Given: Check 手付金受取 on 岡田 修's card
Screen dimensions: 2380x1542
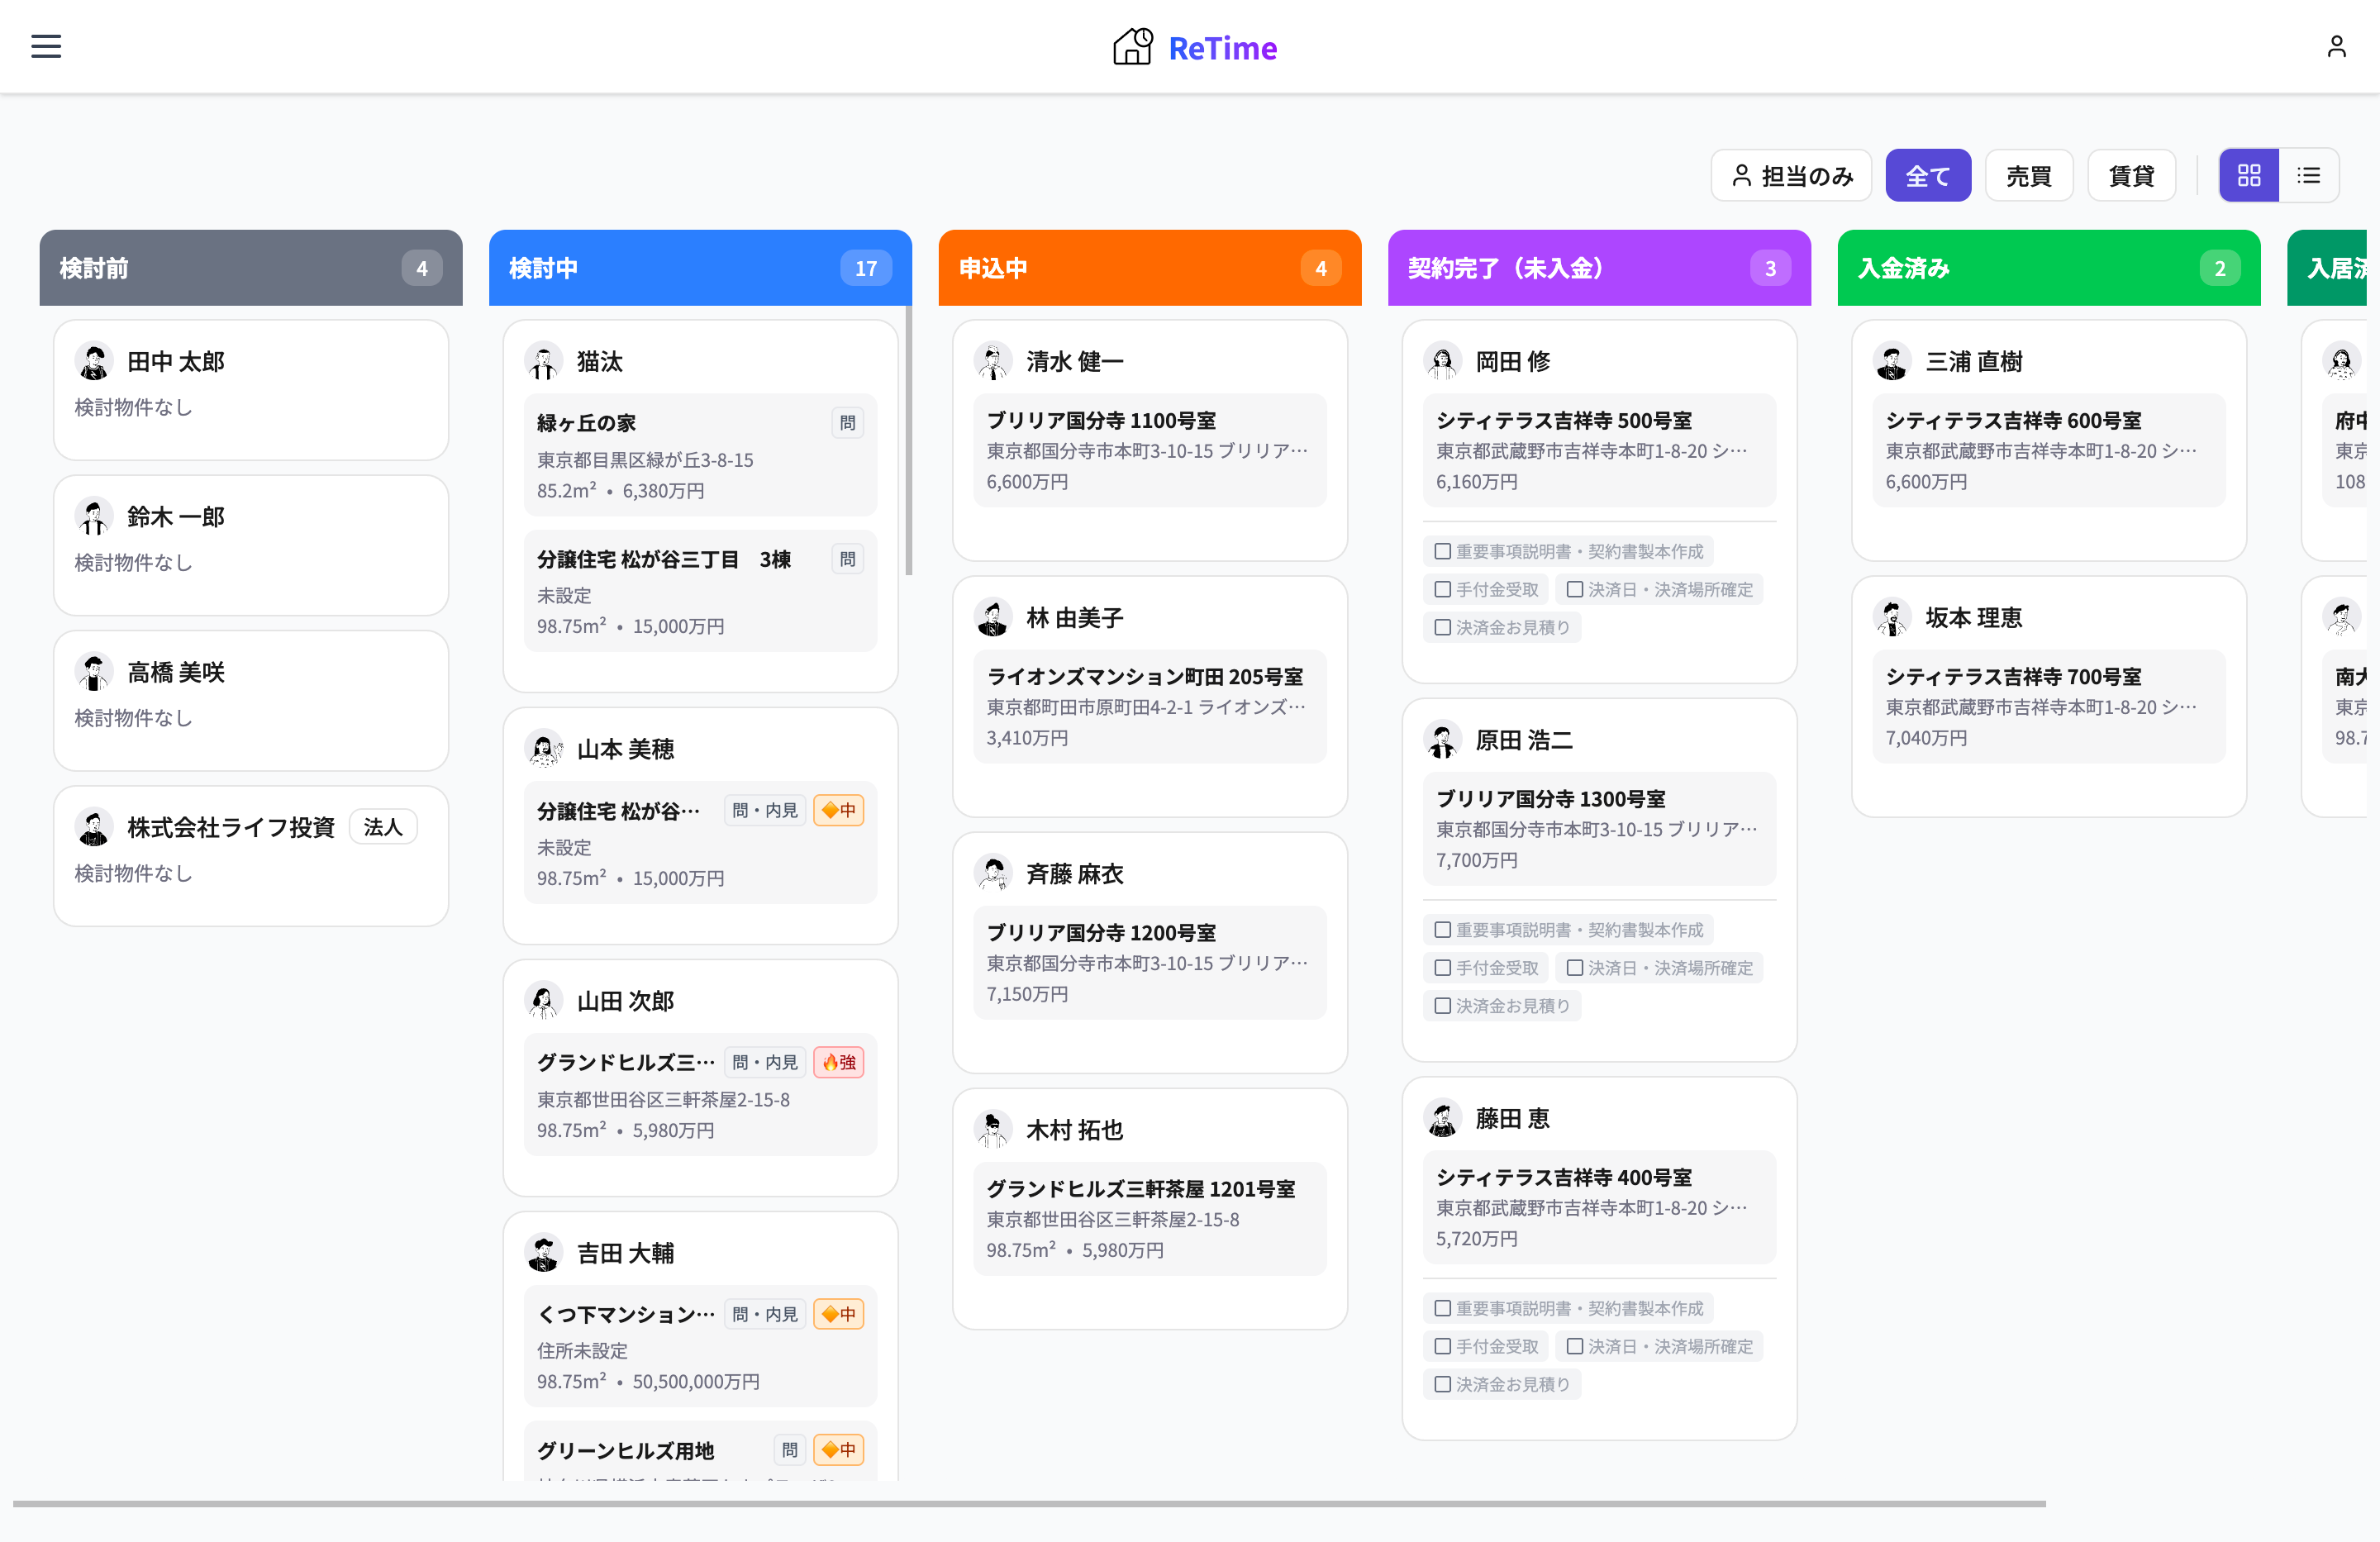Looking at the screenshot, I should tap(1443, 590).
